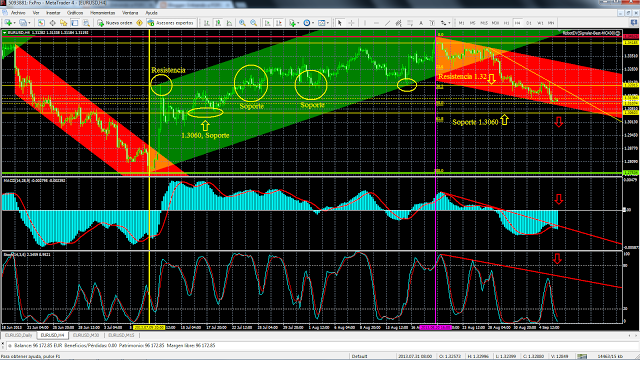Click the MetaEditor yellow diamond icon
Screen dimensions: 640x384
point(139,23)
